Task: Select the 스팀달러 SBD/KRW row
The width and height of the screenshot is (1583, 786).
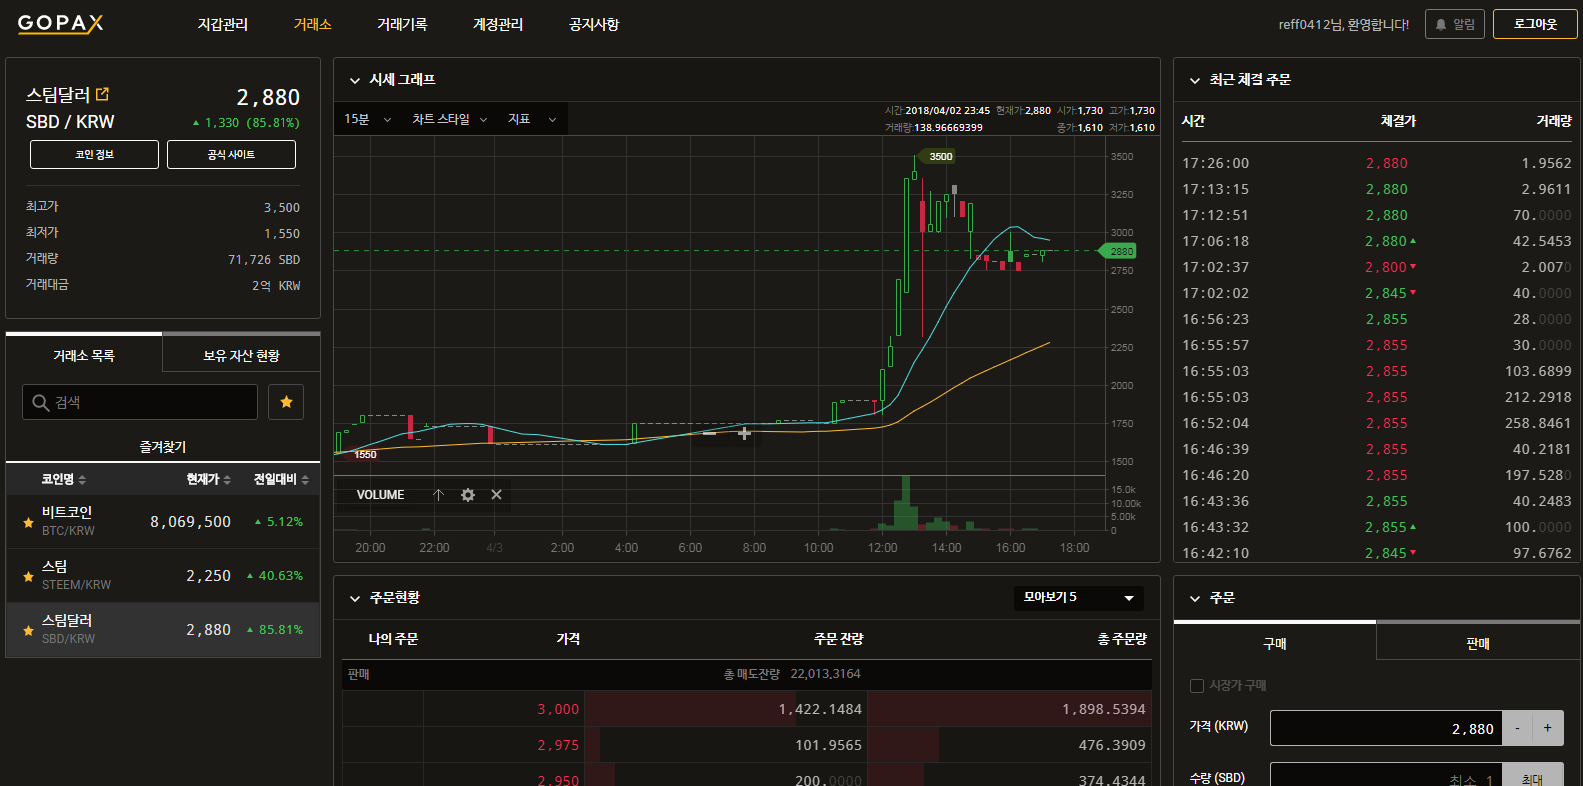Action: 163,630
